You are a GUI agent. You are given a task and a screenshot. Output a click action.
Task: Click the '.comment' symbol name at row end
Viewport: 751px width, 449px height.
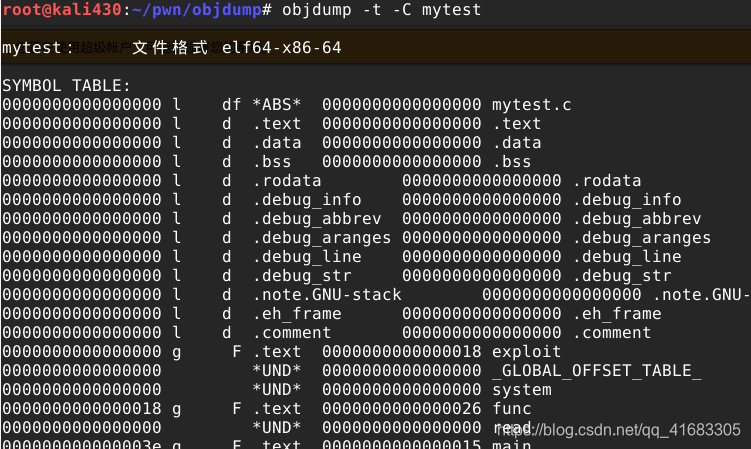(612, 333)
